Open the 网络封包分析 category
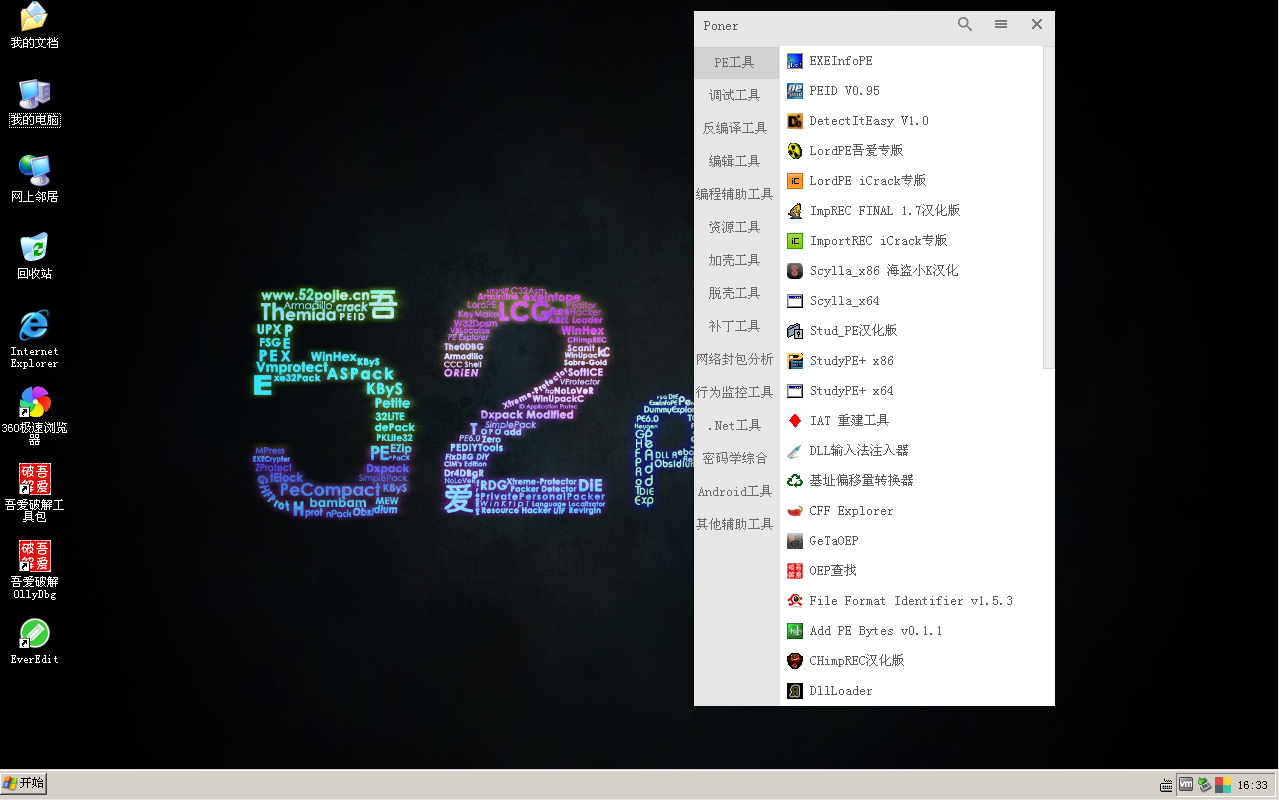The image size is (1279, 800). point(736,359)
